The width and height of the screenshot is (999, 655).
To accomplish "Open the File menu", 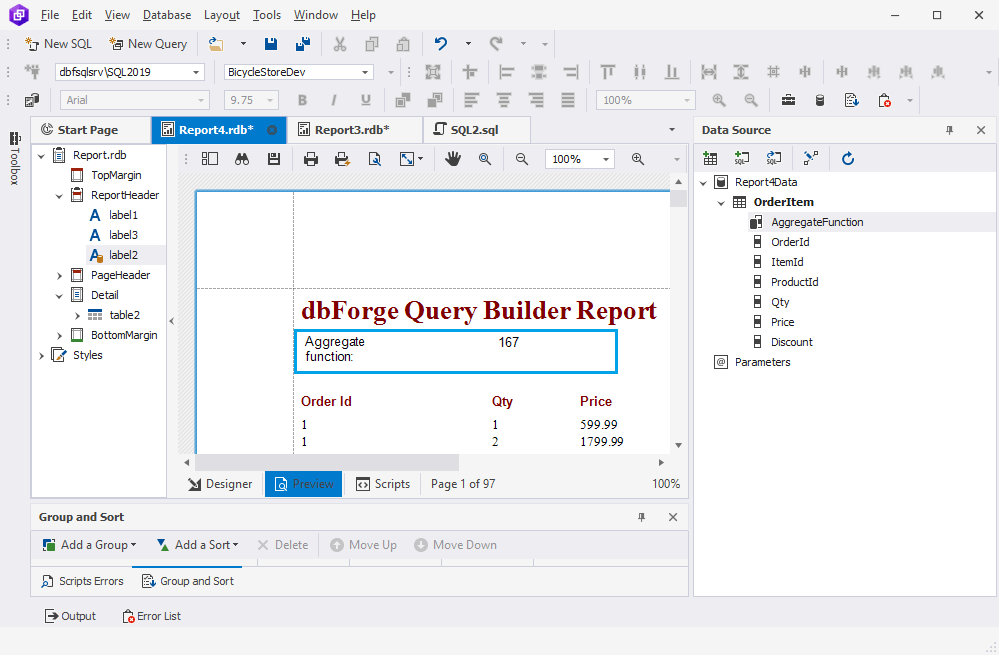I will pos(50,15).
